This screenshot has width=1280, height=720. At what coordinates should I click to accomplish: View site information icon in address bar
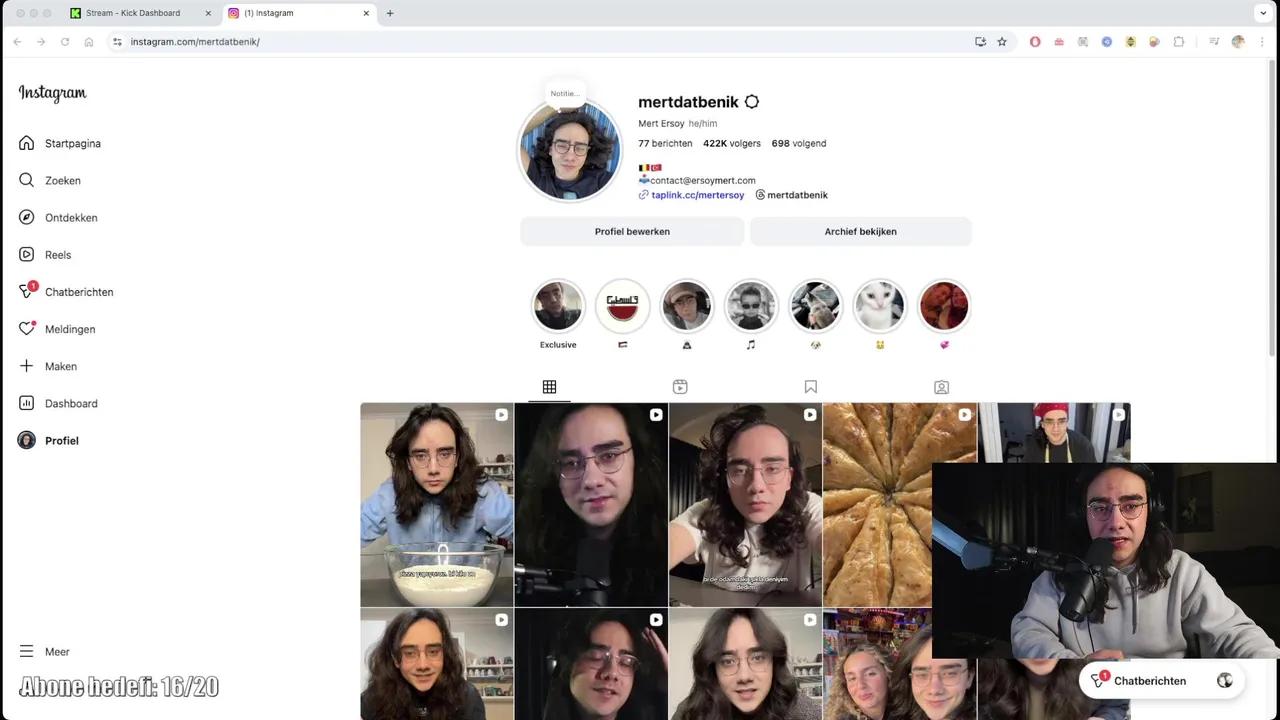[117, 42]
